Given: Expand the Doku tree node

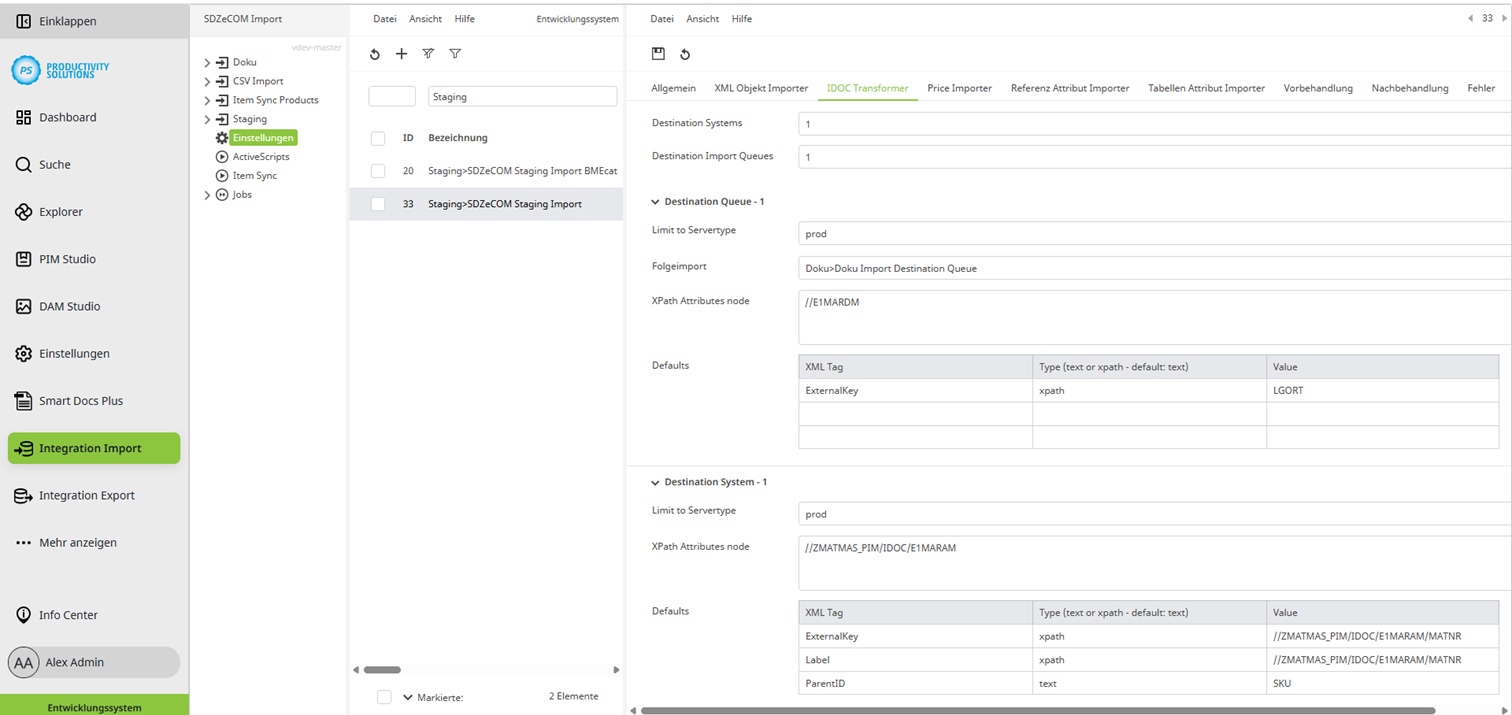Looking at the screenshot, I should (208, 61).
